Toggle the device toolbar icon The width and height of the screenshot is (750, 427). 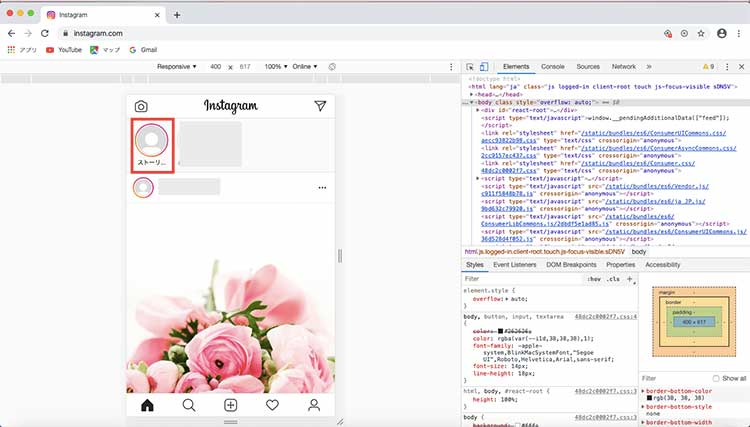(x=484, y=67)
